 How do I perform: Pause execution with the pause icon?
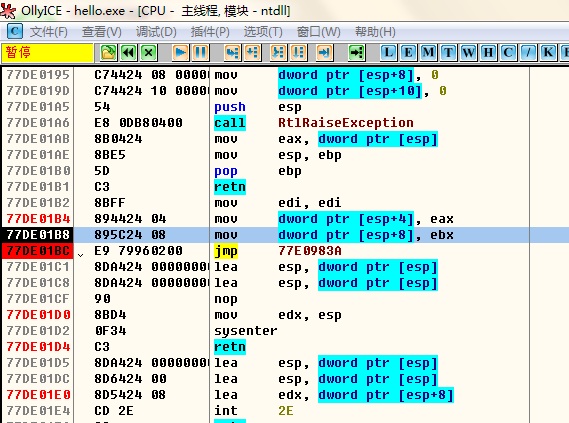[x=201, y=53]
